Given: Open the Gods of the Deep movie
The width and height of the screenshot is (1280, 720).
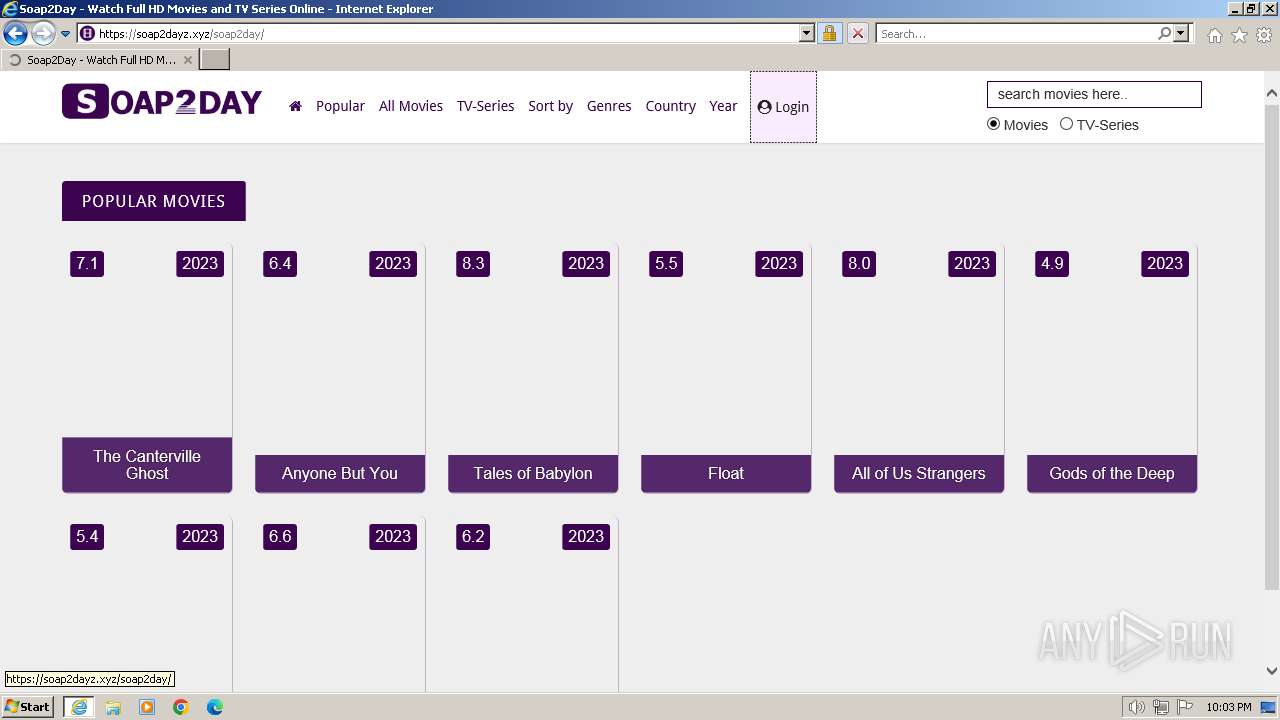Looking at the screenshot, I should (1112, 368).
